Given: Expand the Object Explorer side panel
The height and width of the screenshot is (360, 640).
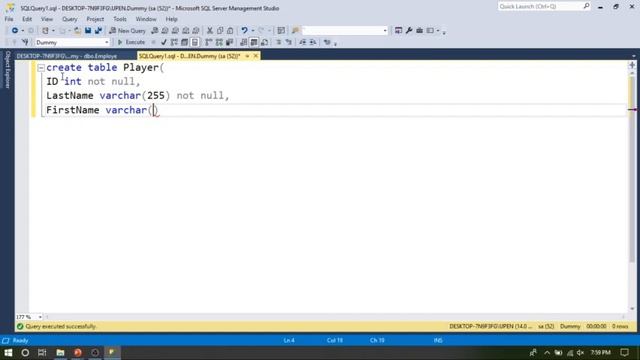Looking at the screenshot, I should point(7,69).
